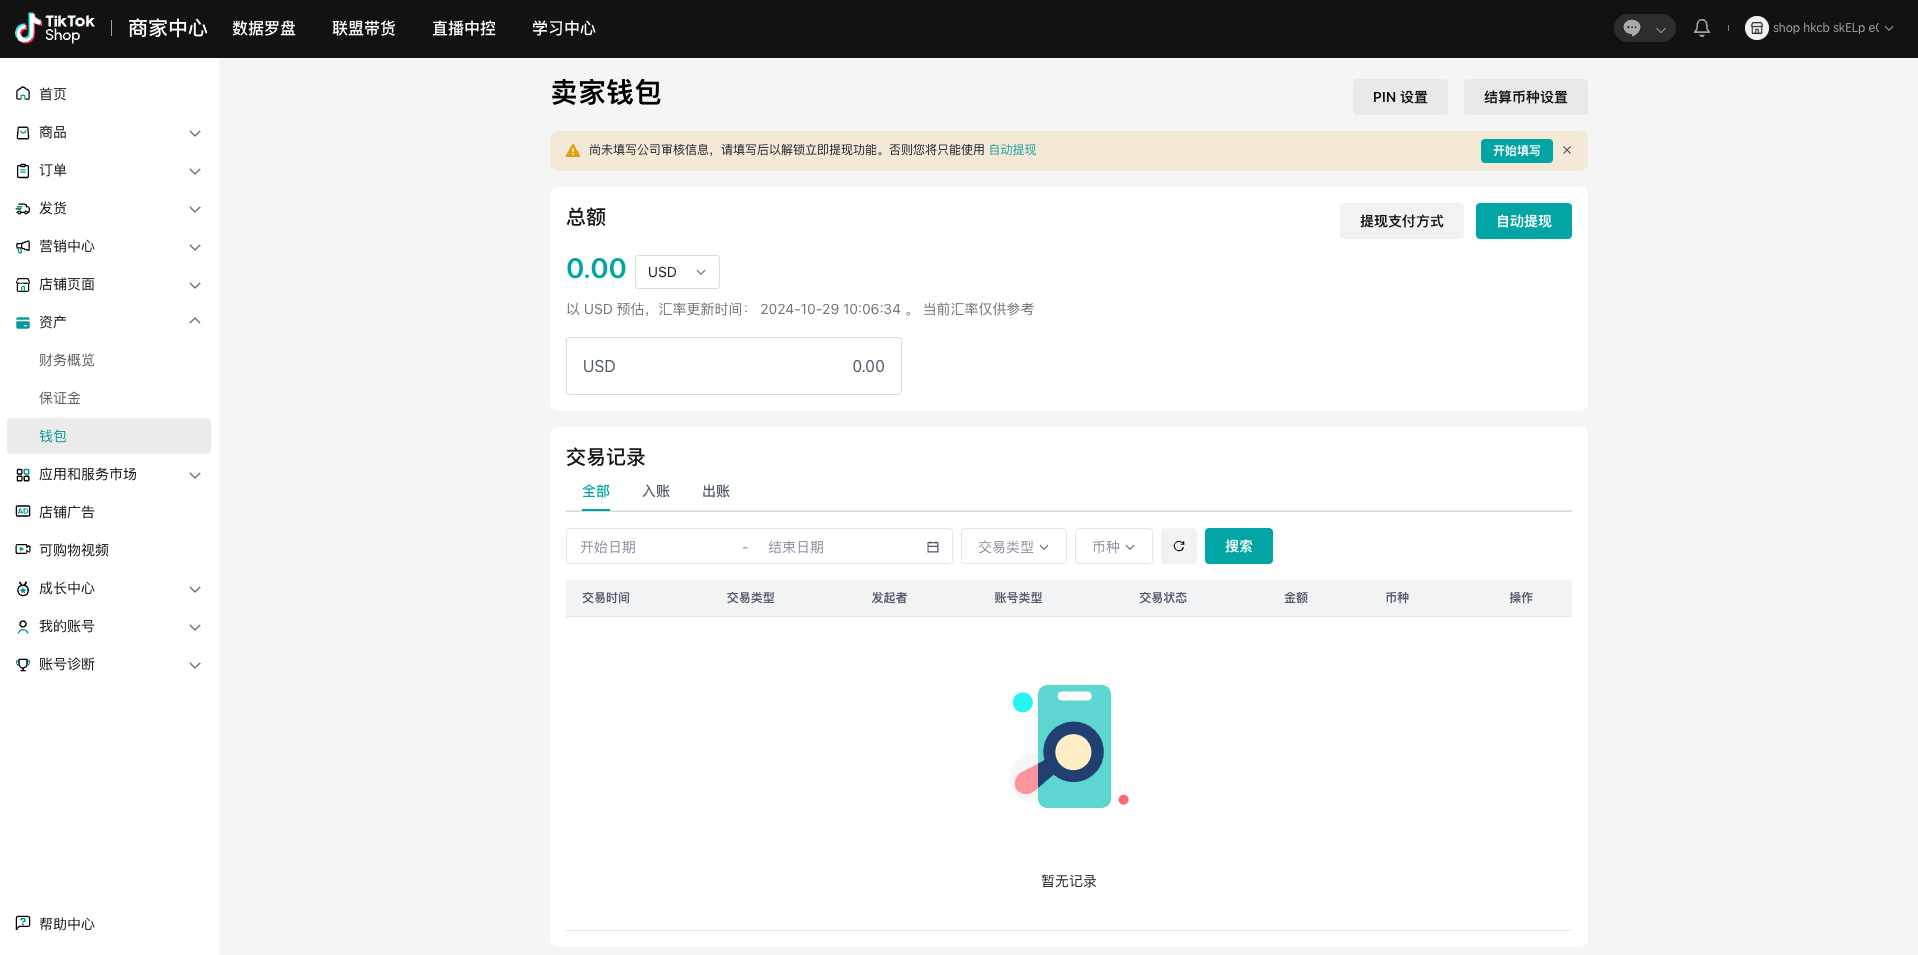
Task: Click the refresh icon beside search
Action: [x=1178, y=546]
